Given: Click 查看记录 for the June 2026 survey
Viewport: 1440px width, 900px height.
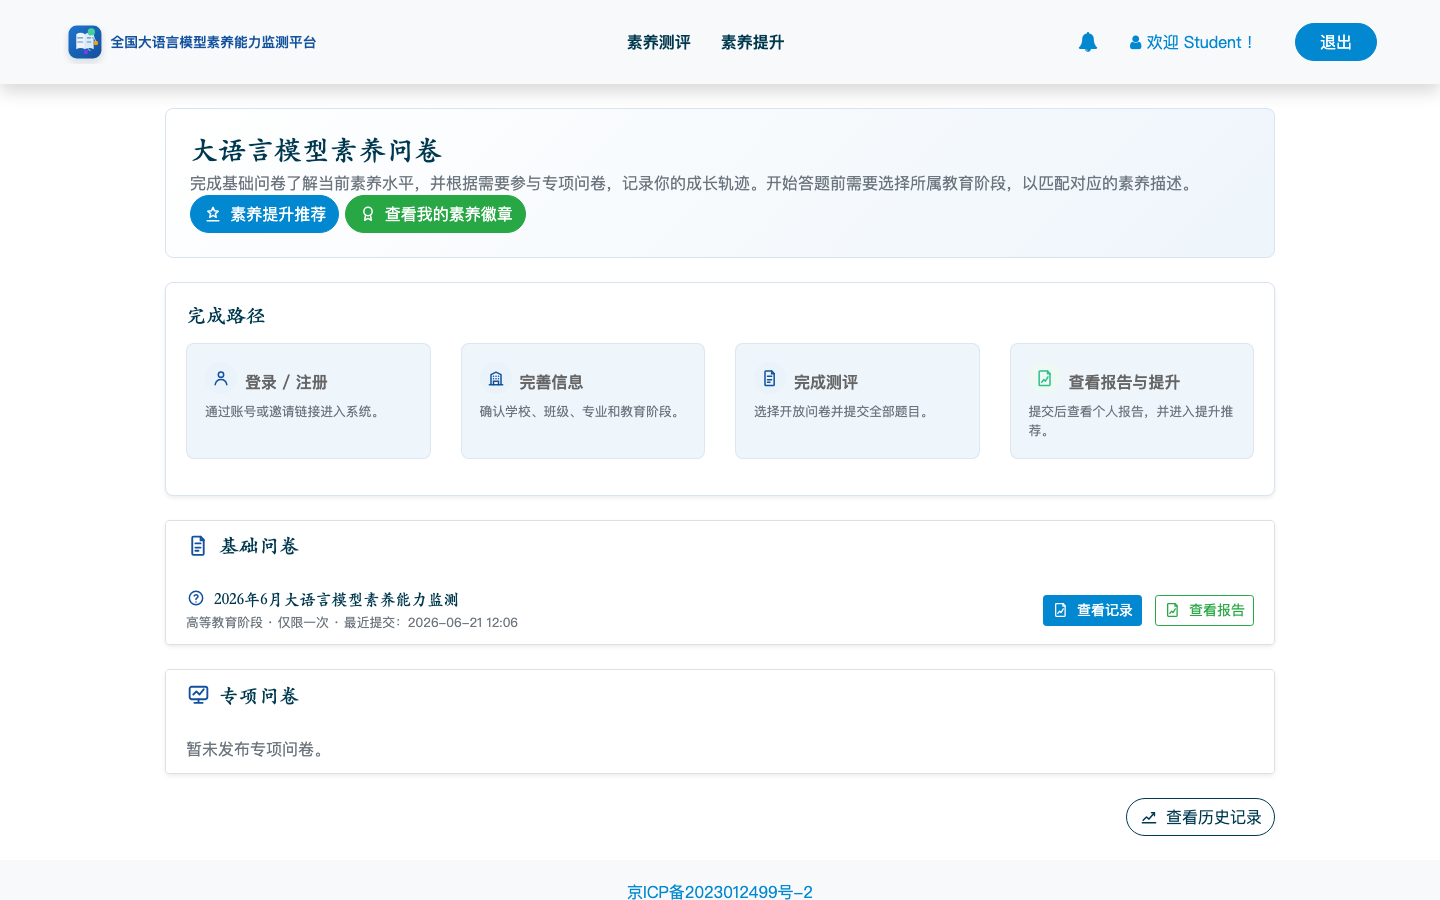Looking at the screenshot, I should click(x=1092, y=610).
